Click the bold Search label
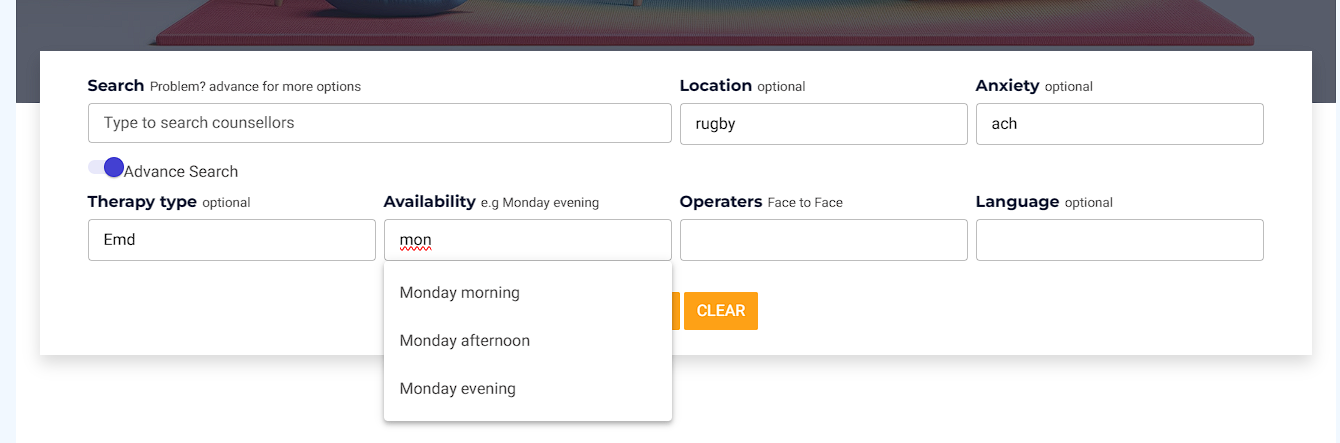Screen dimensions: 1340x443 point(116,86)
